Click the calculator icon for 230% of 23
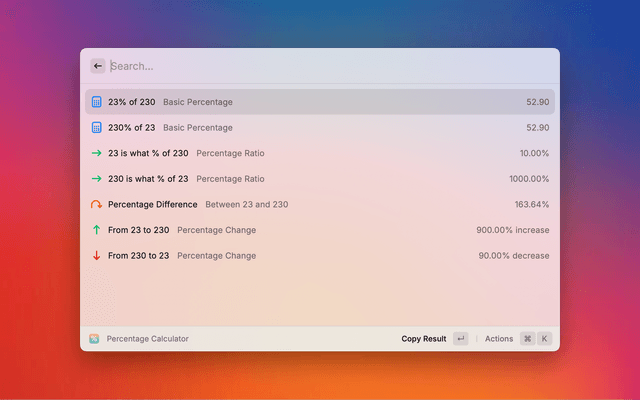 pos(97,128)
